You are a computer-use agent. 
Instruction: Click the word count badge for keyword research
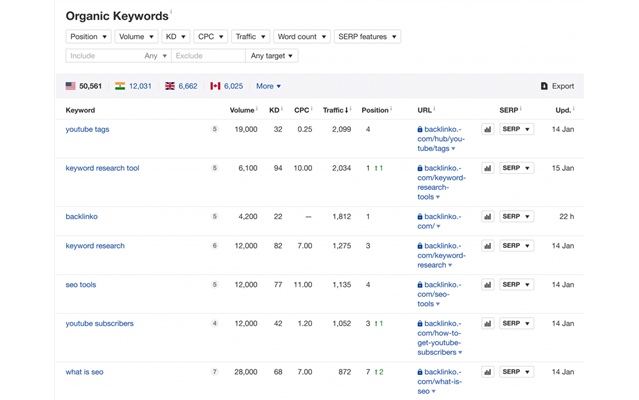214,246
